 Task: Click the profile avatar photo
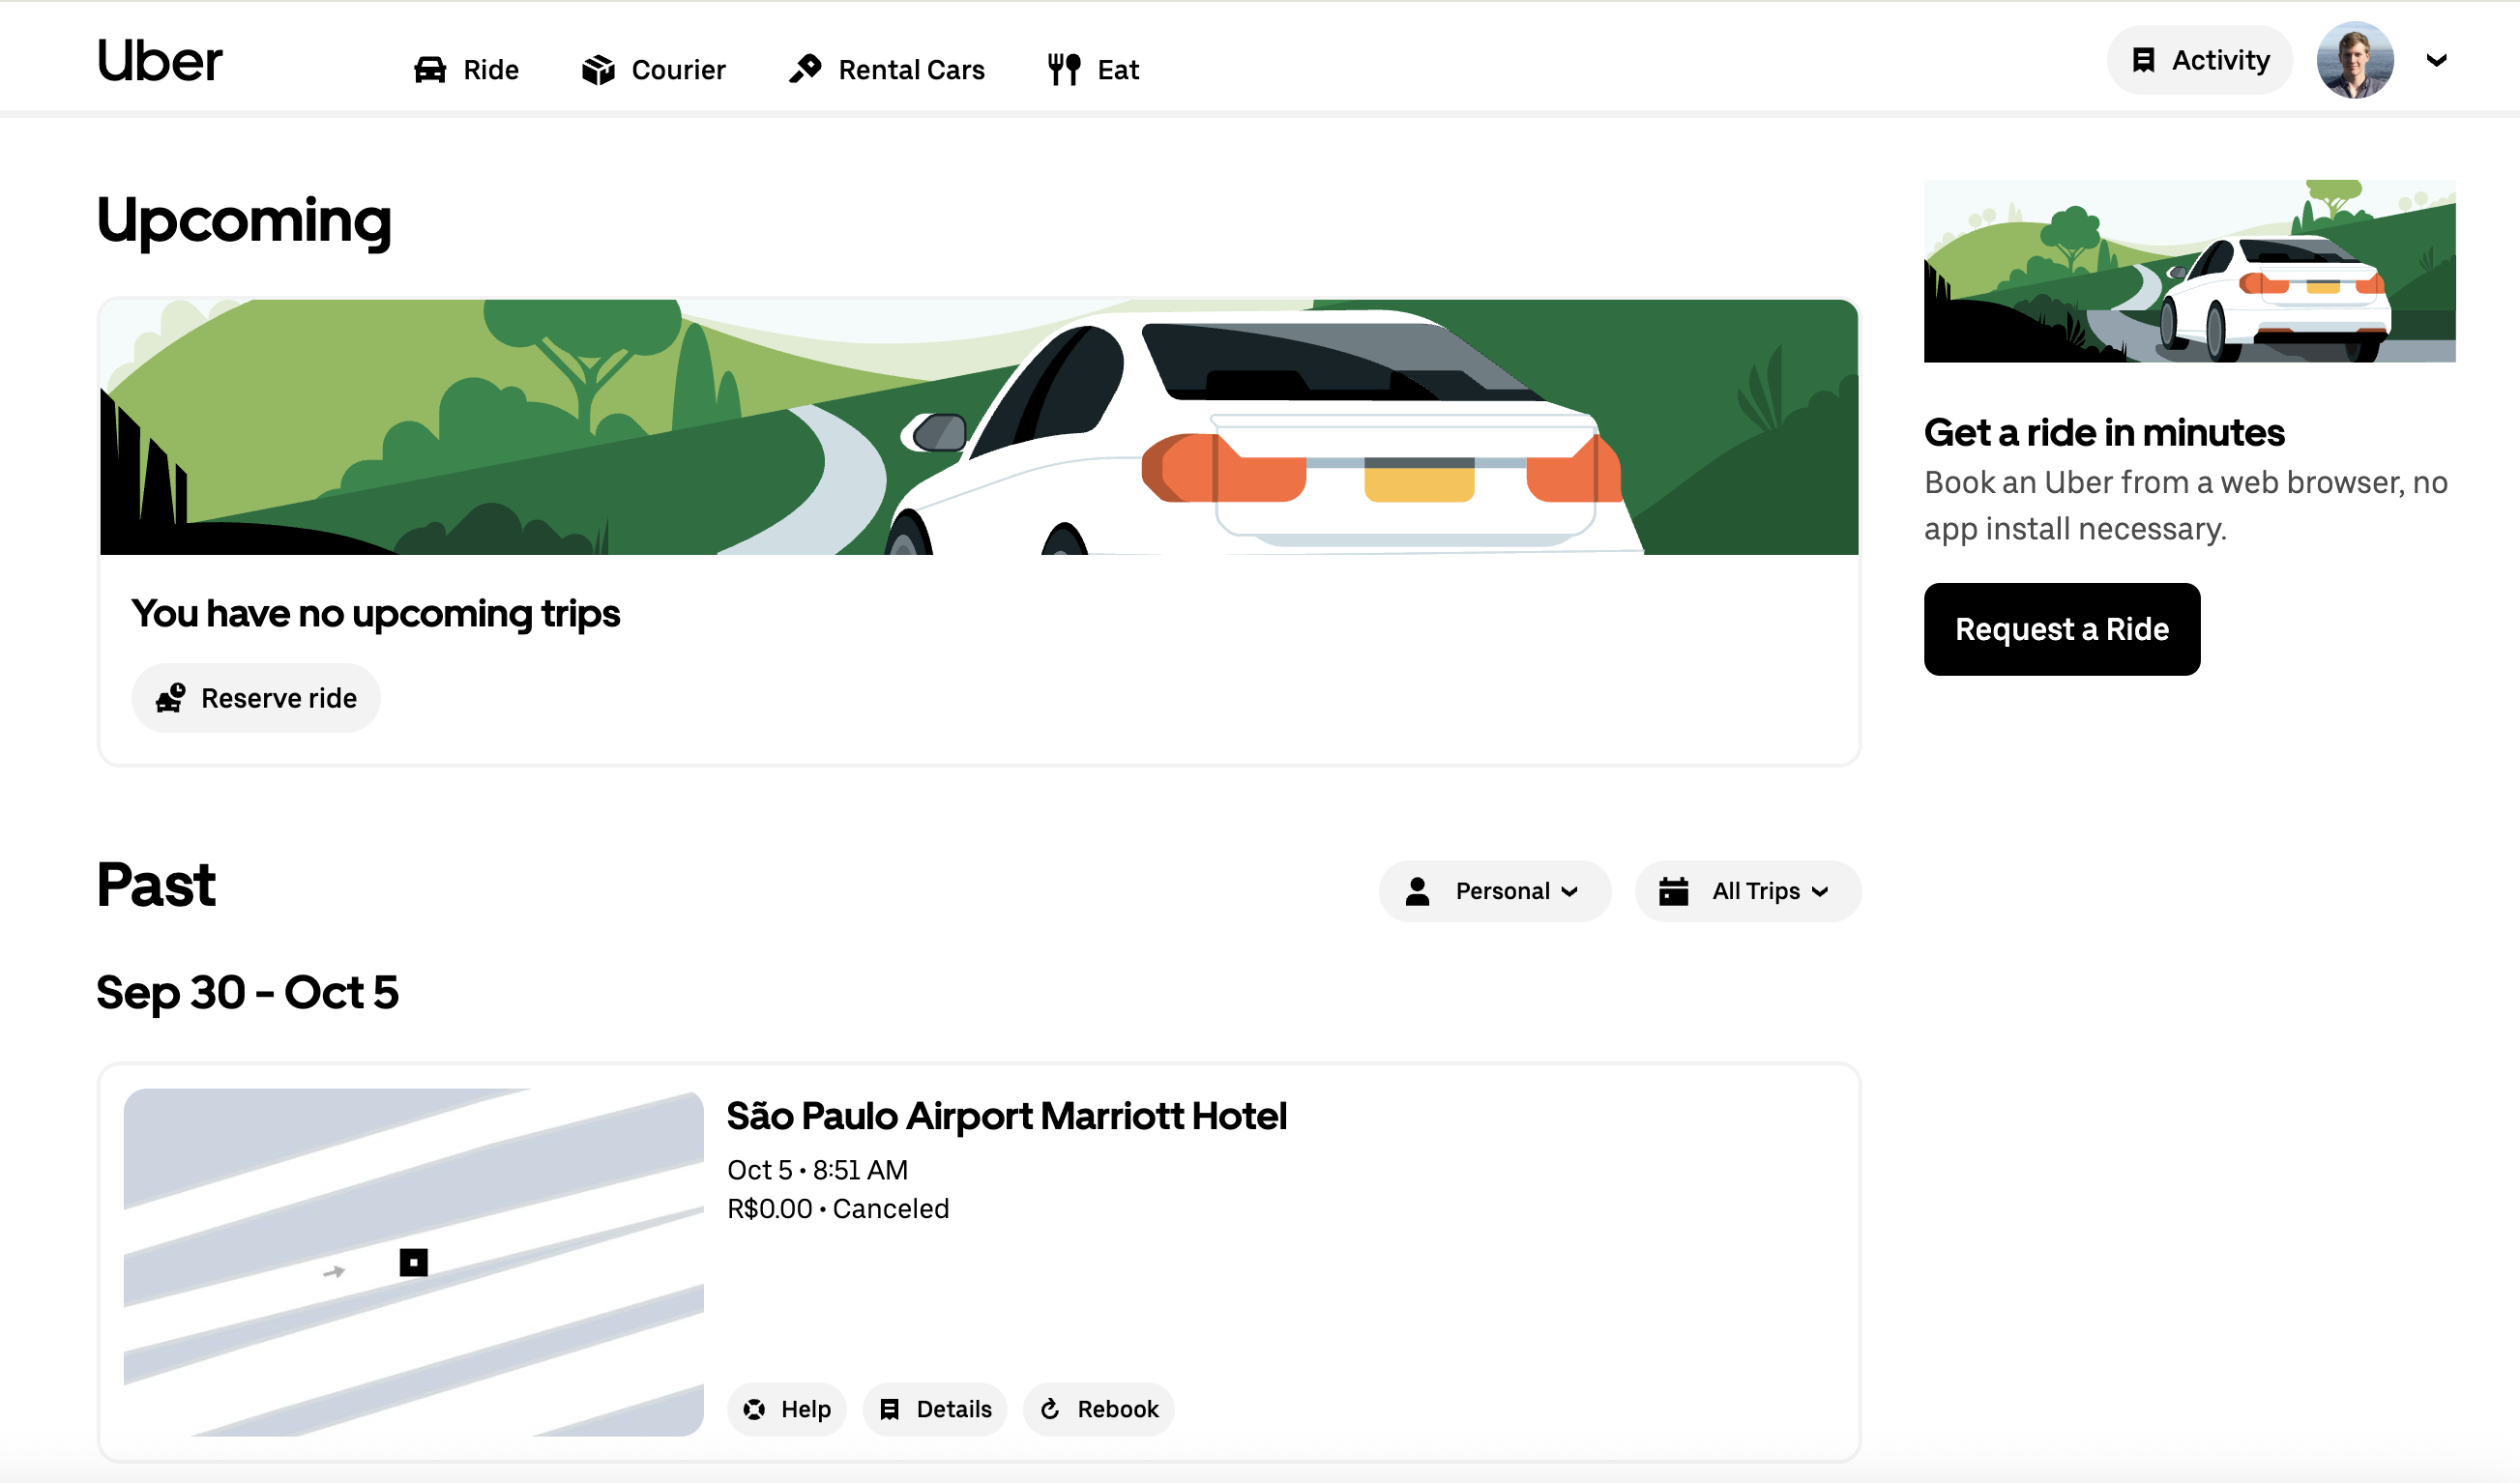2355,61
